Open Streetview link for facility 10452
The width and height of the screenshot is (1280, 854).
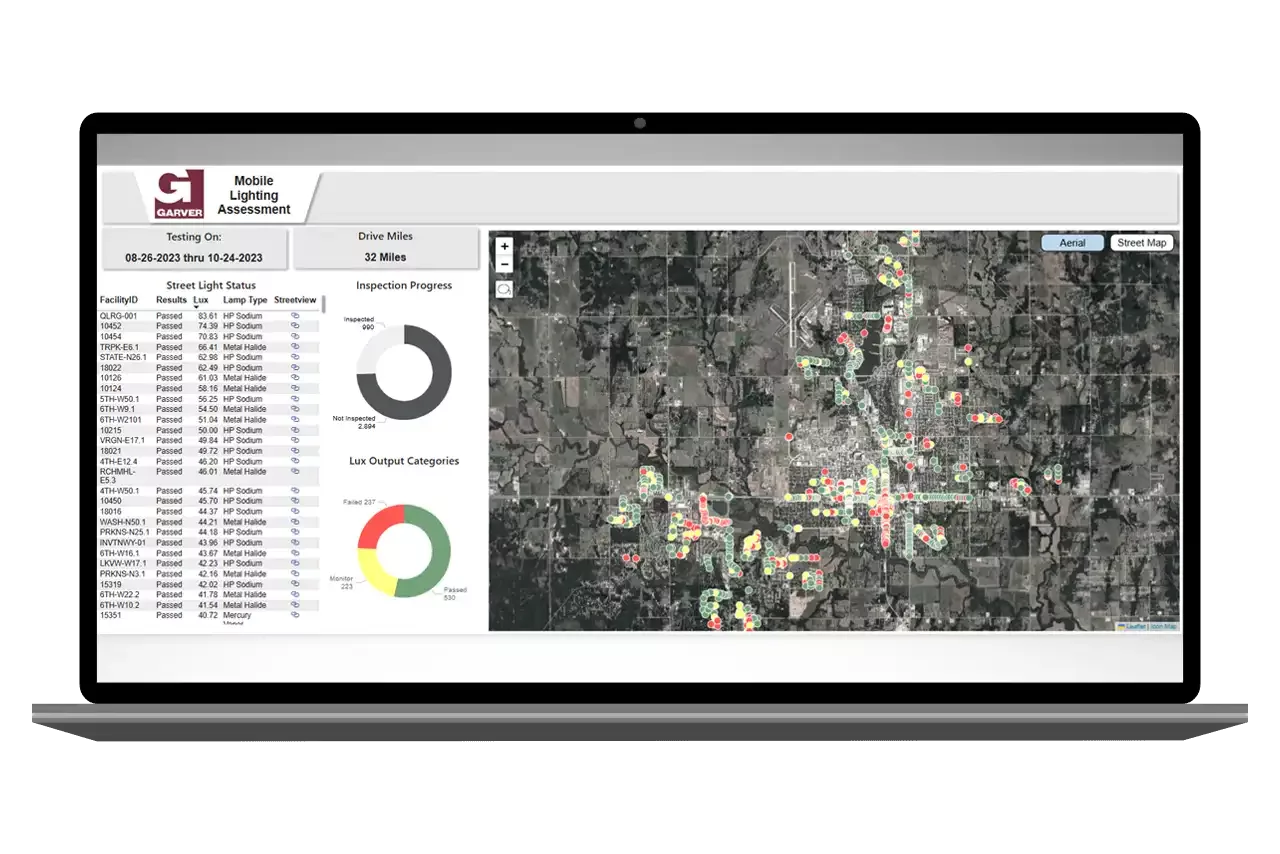295,326
